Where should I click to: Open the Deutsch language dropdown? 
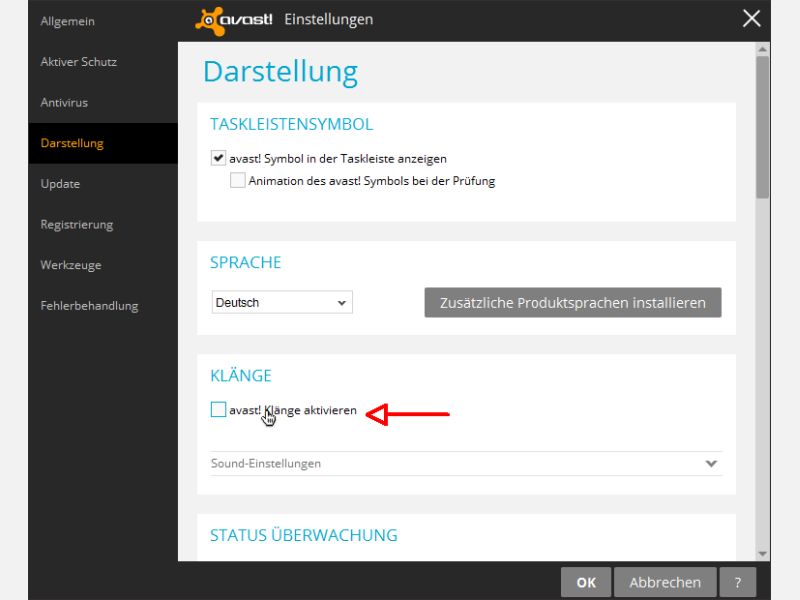point(282,303)
